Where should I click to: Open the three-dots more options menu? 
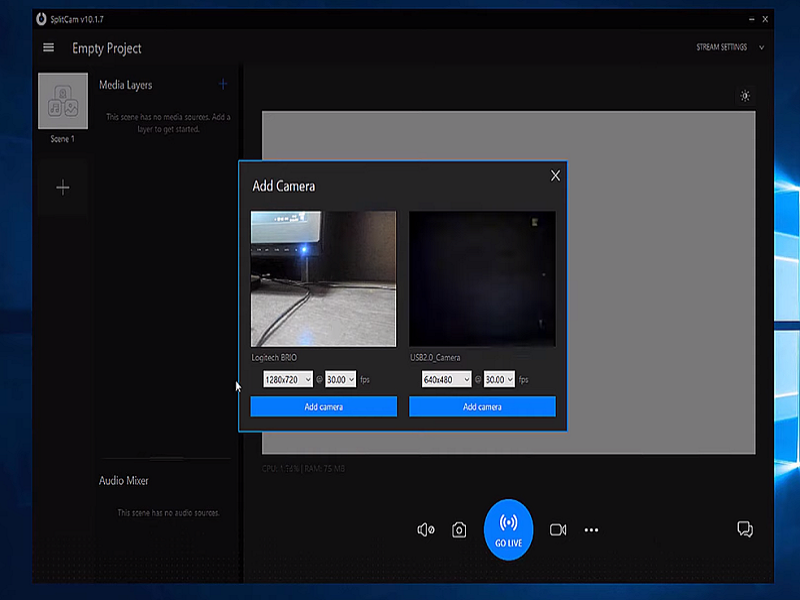pos(591,530)
